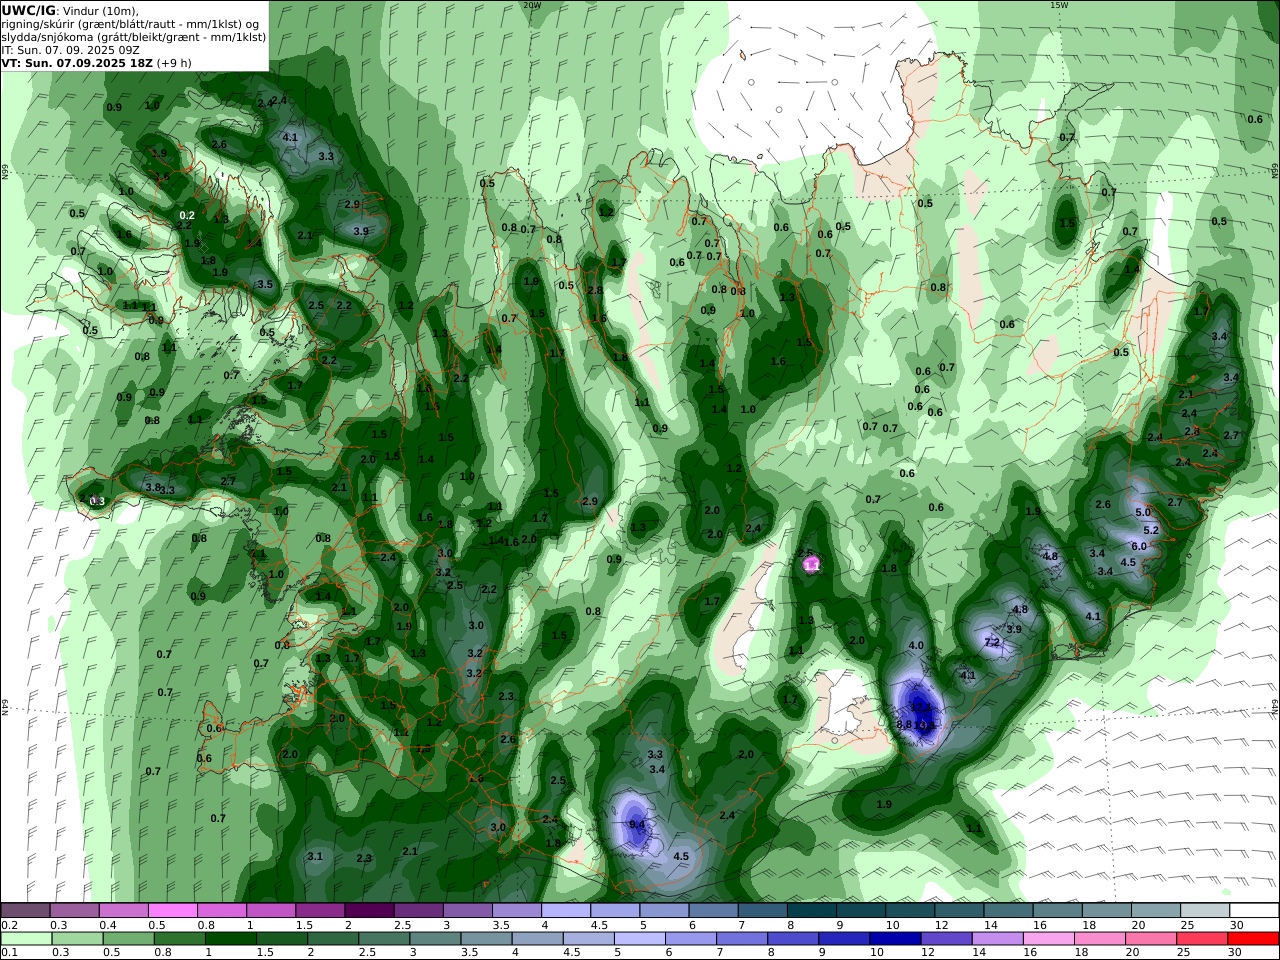Pick the palest green swatch after 0.1
1280x960 pixels.
(27, 939)
